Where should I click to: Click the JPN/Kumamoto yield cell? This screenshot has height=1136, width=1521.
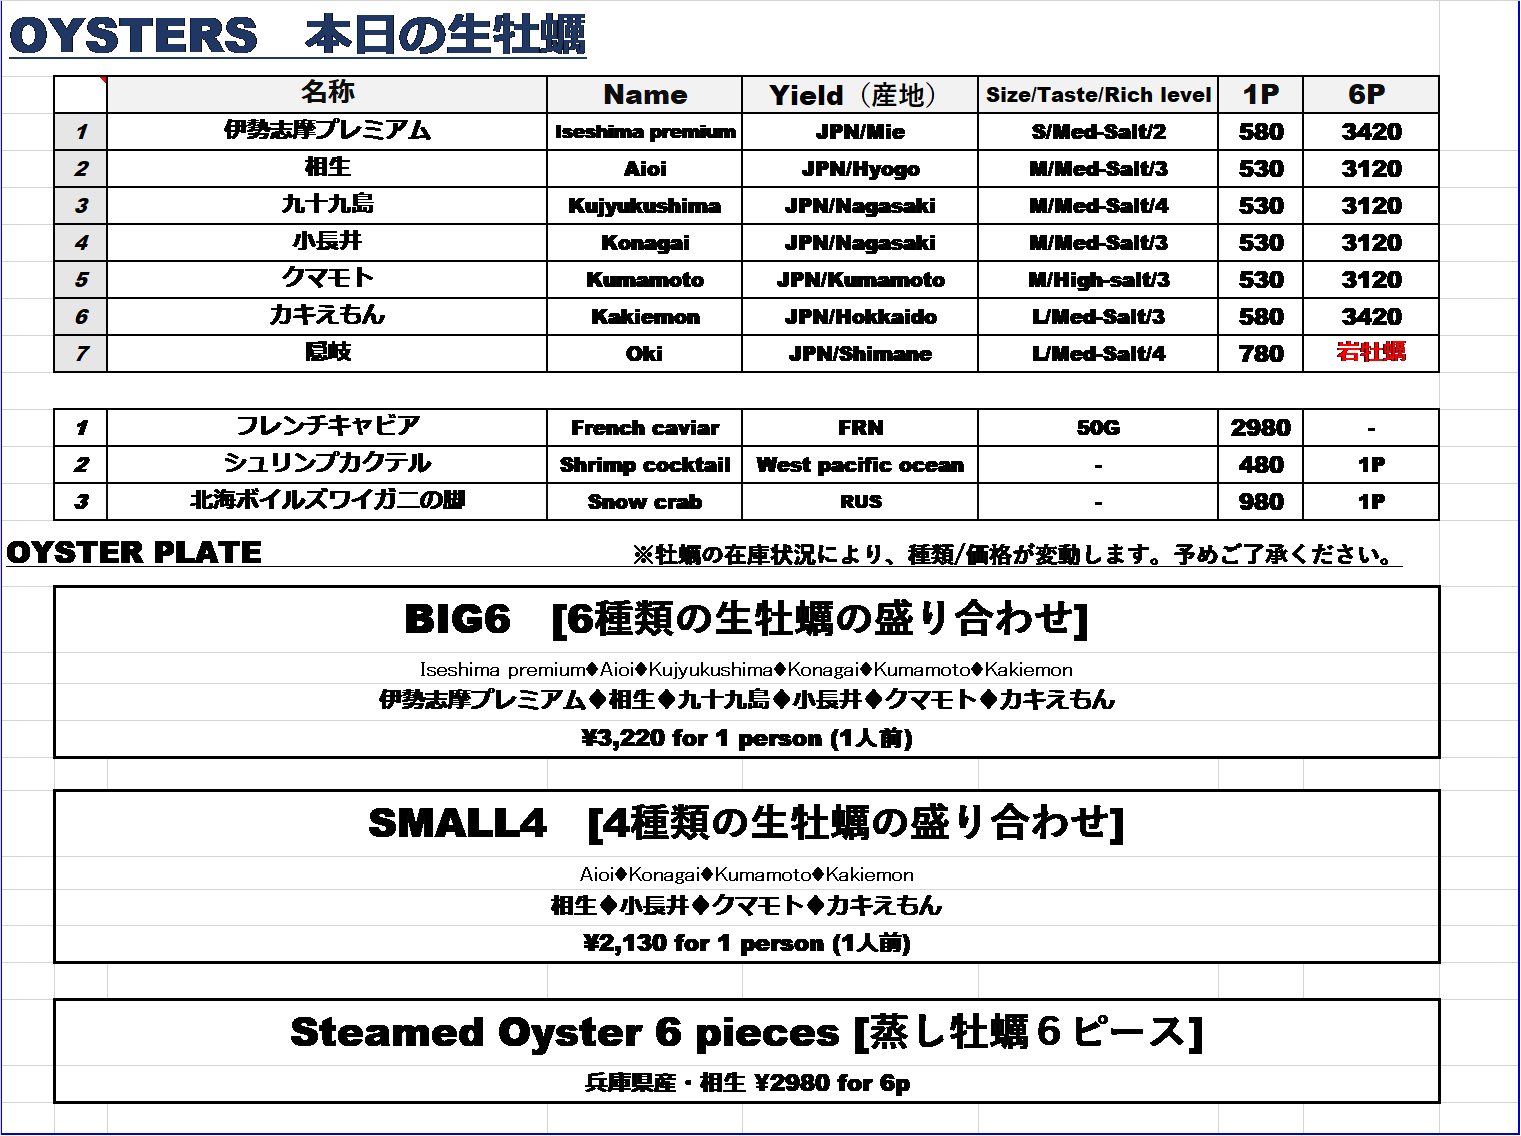tap(860, 279)
